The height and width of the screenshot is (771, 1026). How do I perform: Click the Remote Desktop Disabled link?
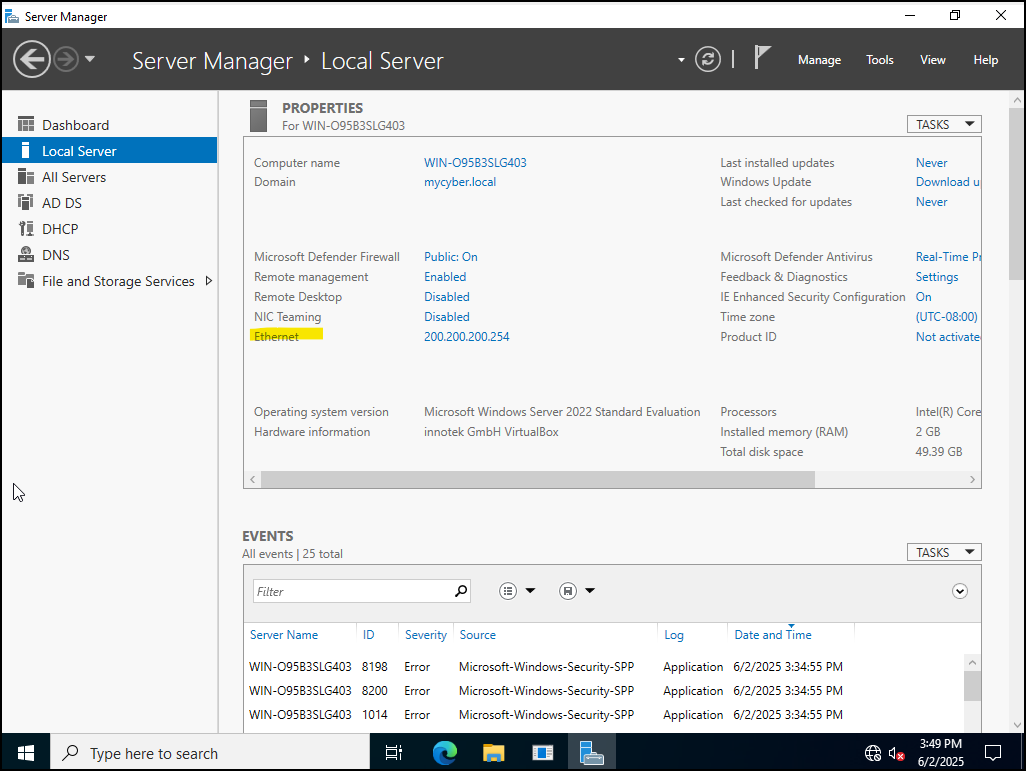446,297
